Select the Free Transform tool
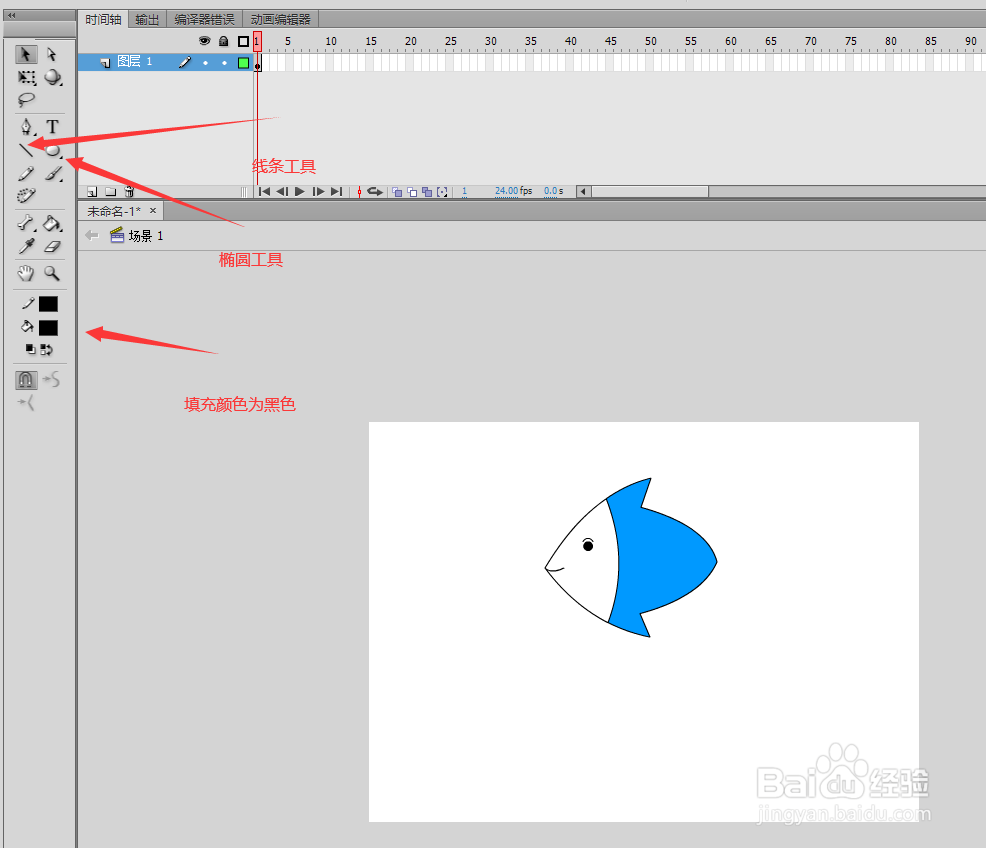 click(27, 77)
